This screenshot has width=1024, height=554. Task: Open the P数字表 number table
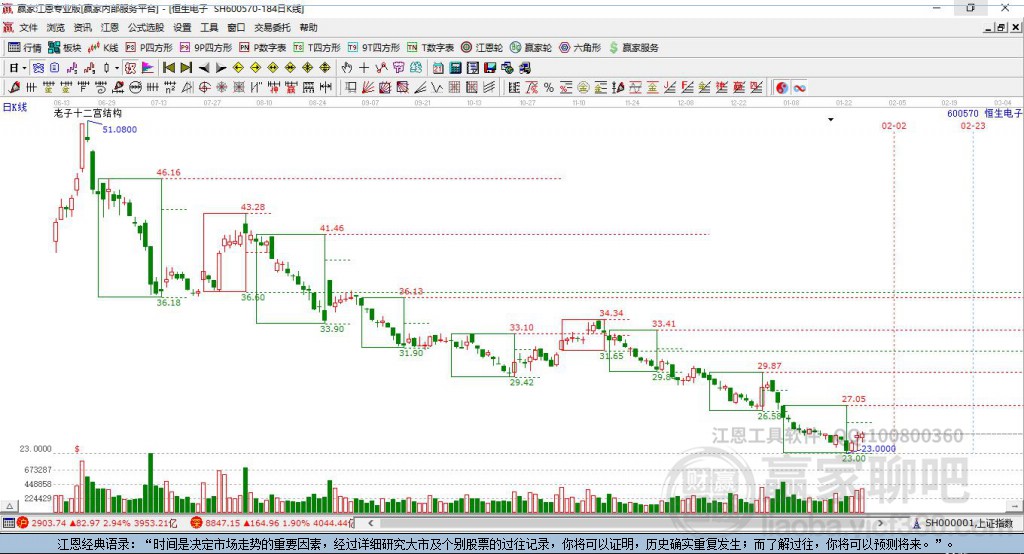(263, 48)
